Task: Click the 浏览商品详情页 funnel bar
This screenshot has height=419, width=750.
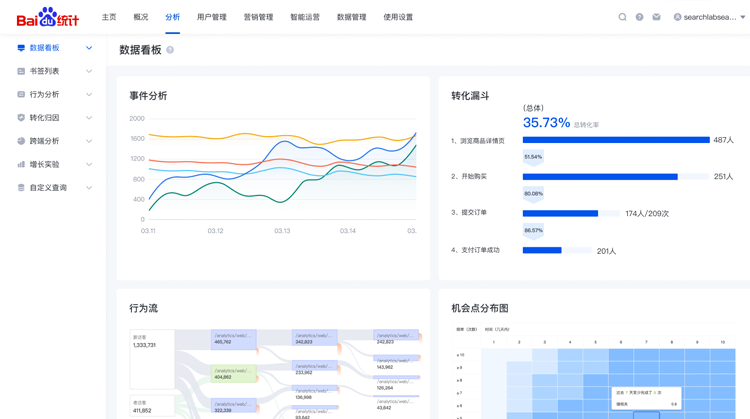Action: tap(616, 140)
